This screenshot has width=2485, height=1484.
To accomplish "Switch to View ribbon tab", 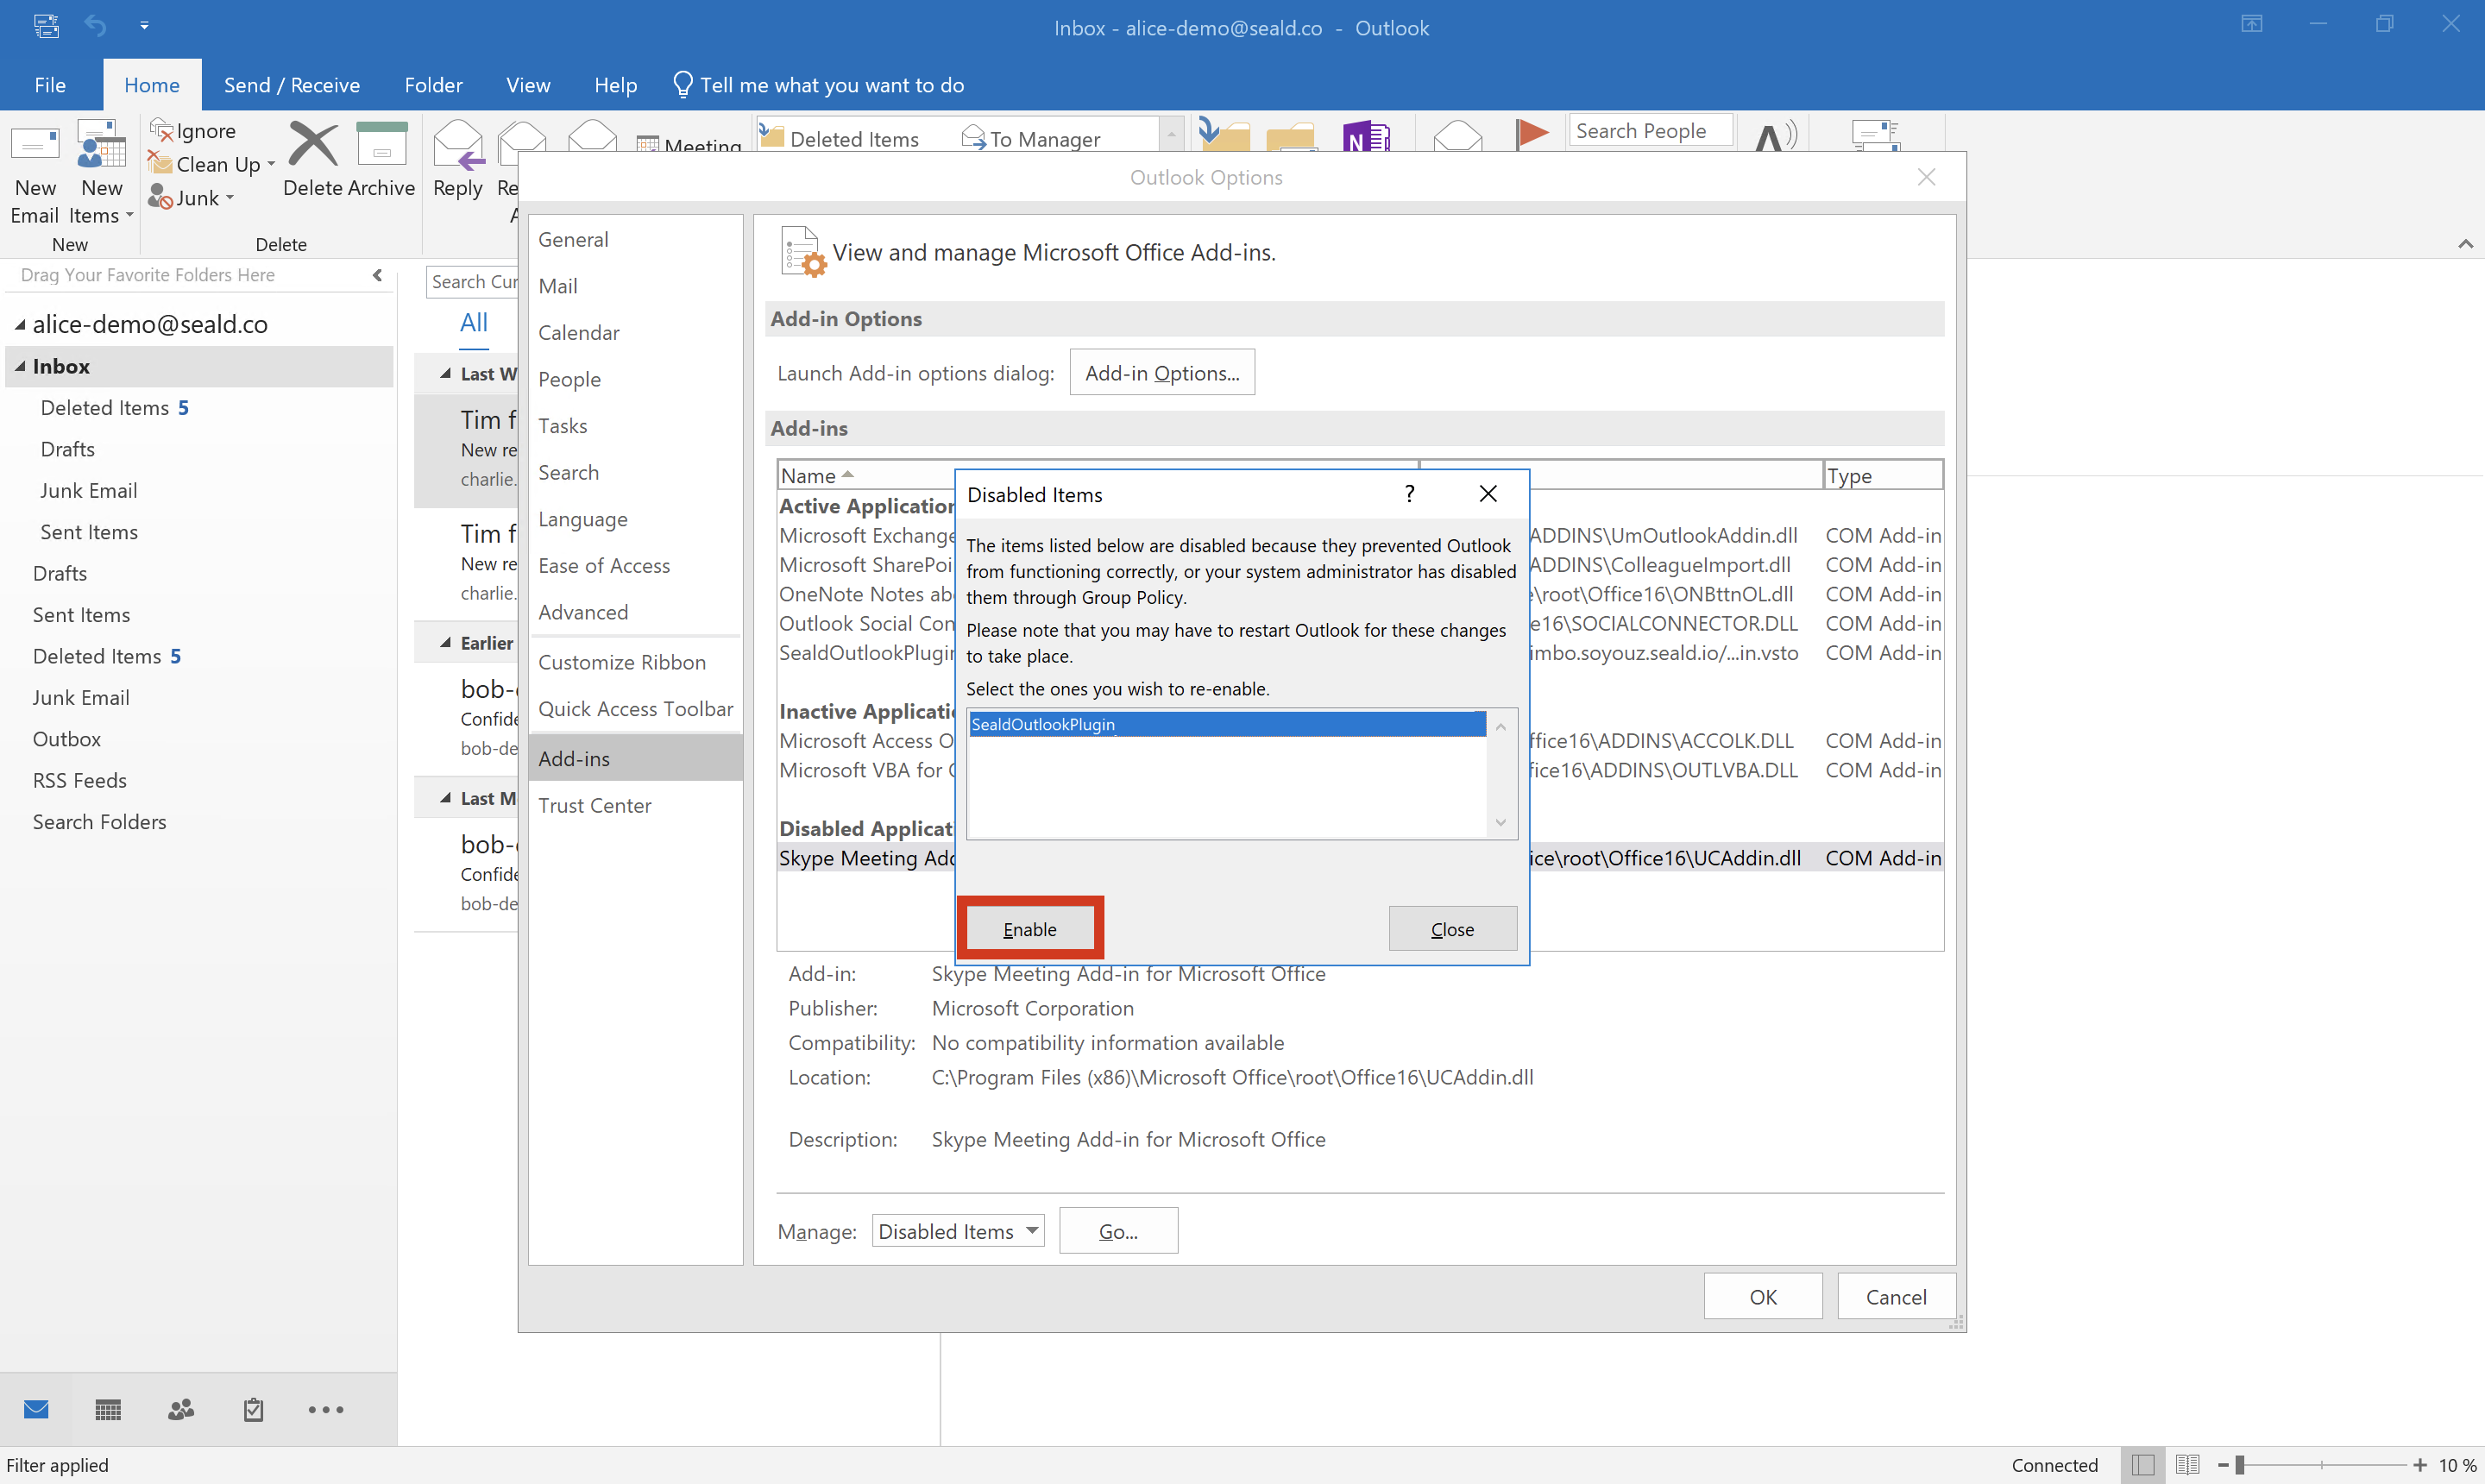I will 528,85.
